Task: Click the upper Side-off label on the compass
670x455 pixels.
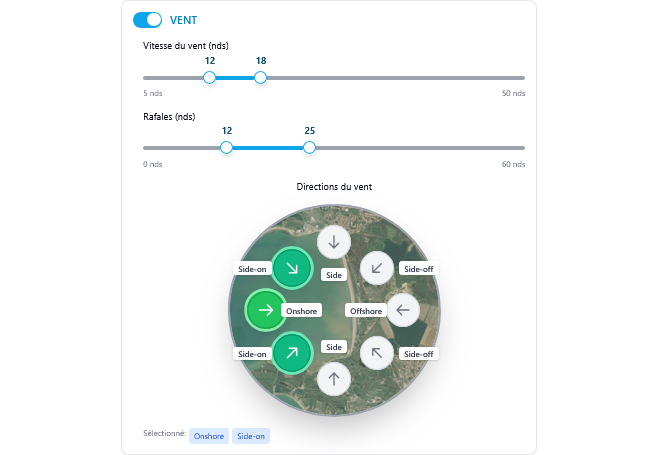Action: tap(418, 268)
